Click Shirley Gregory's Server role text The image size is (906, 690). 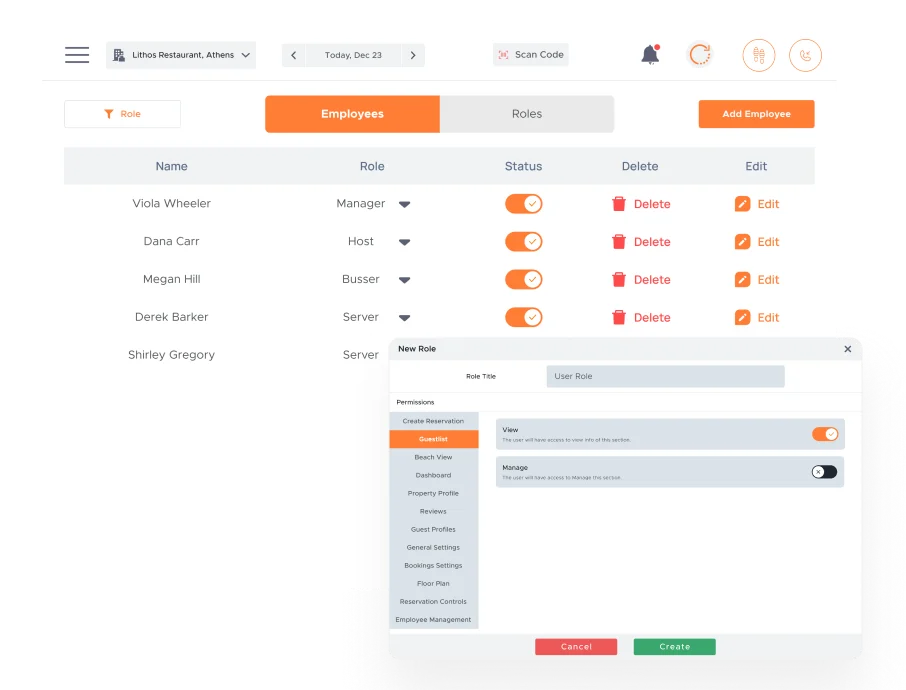pos(361,355)
